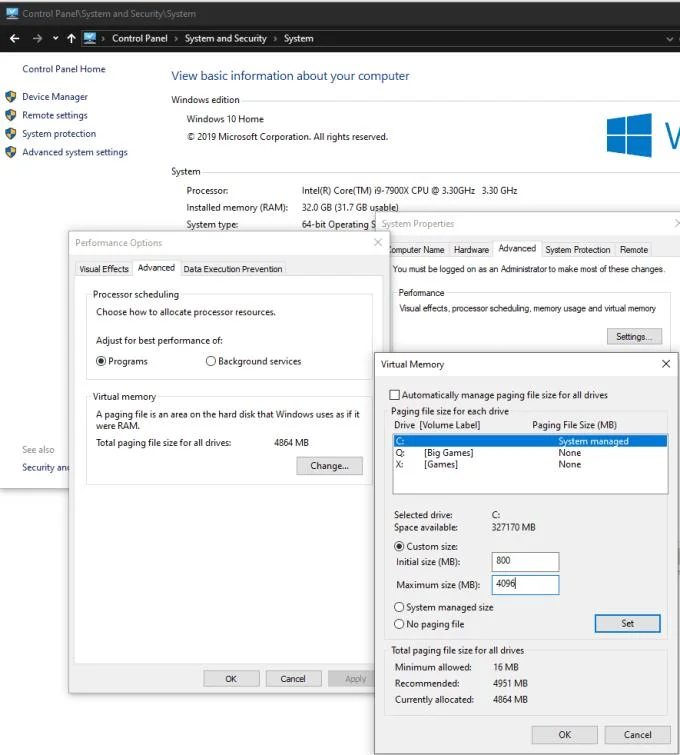Click Initial size input field
The image size is (680, 755).
click(525, 561)
